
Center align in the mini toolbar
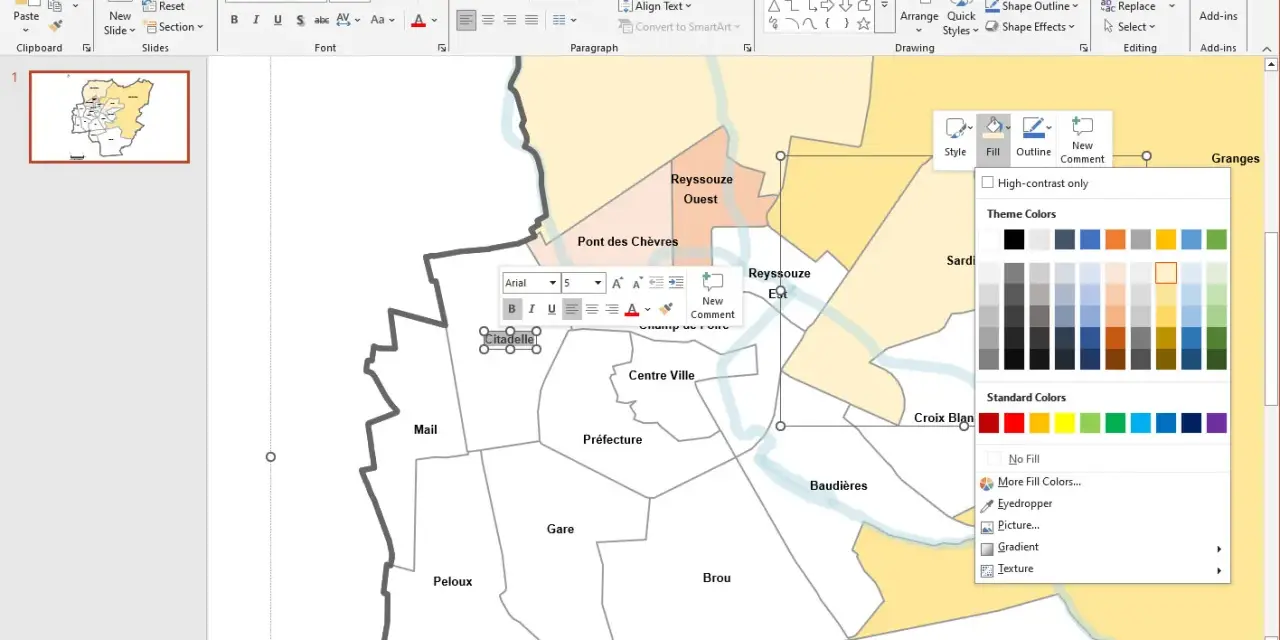coord(592,309)
